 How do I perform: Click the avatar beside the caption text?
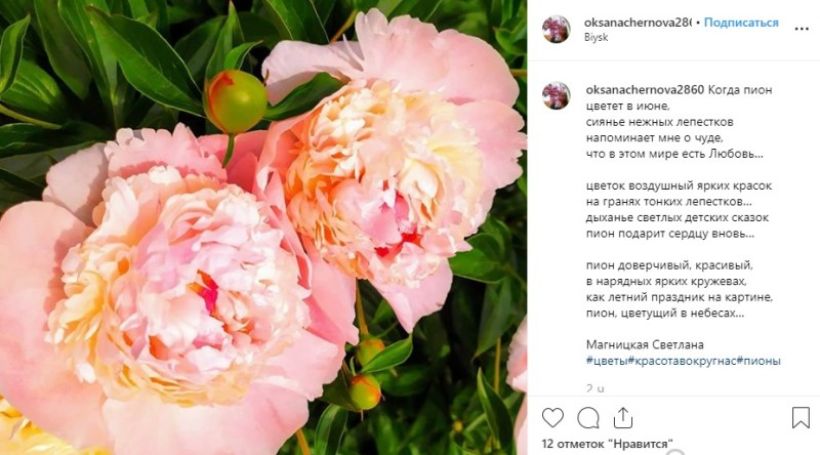tap(556, 96)
